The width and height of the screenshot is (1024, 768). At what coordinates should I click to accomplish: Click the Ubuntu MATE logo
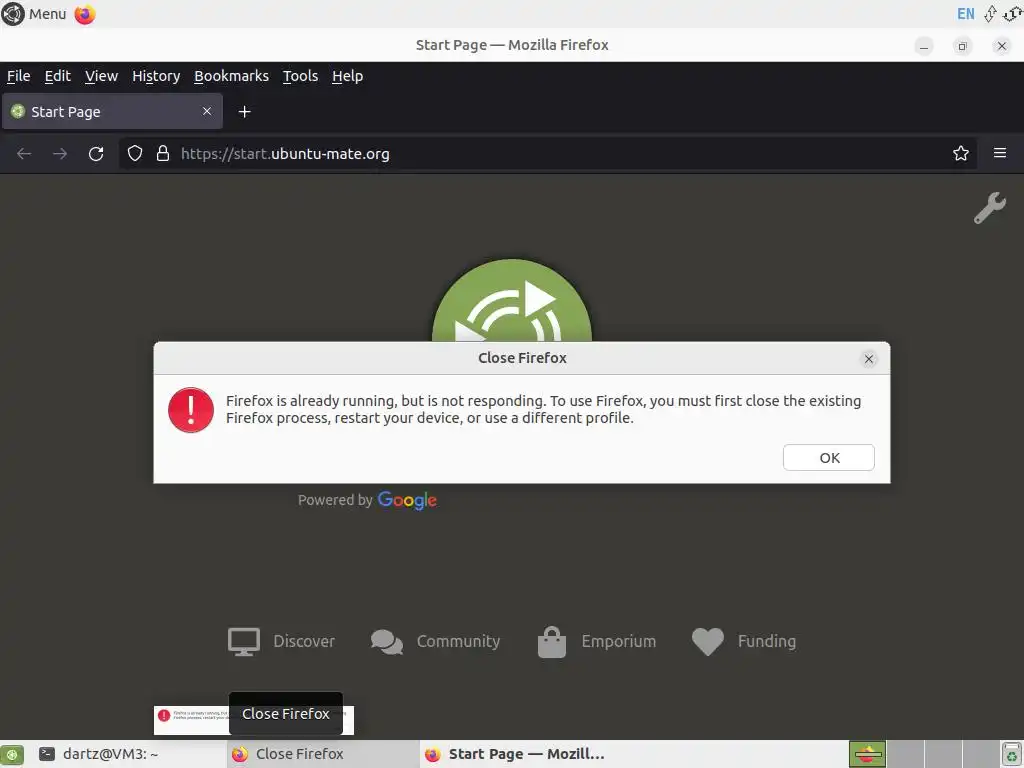512,300
